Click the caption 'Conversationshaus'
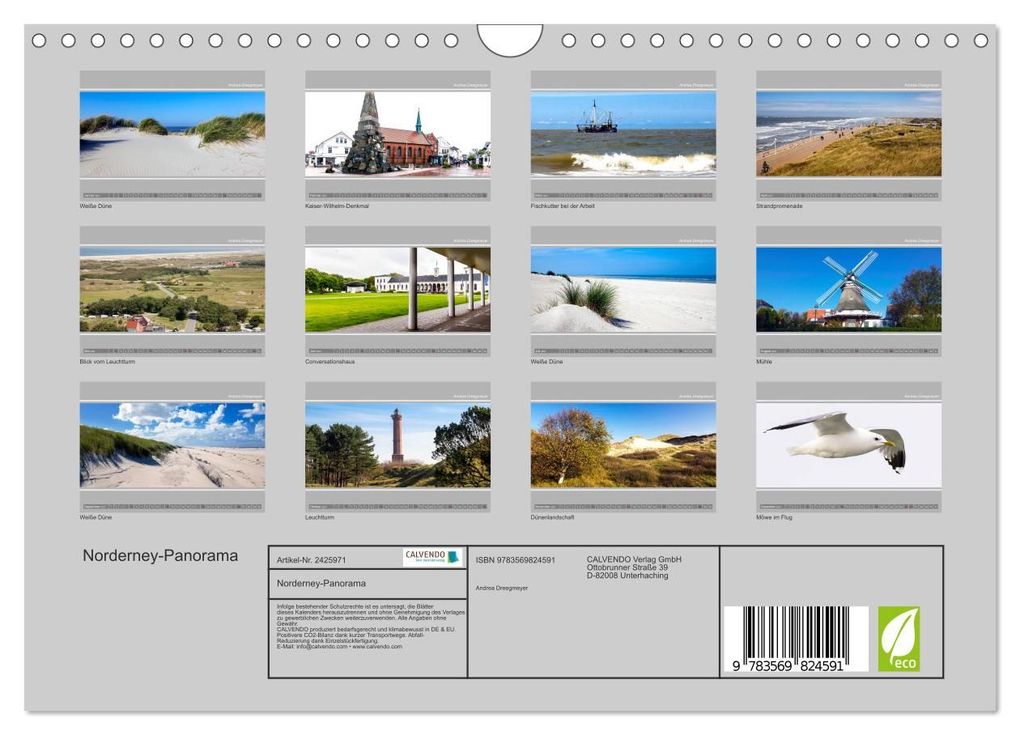 330,362
